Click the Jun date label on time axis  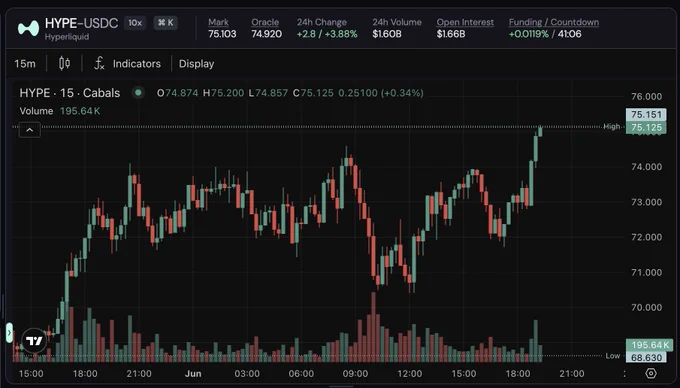pyautogui.click(x=193, y=373)
